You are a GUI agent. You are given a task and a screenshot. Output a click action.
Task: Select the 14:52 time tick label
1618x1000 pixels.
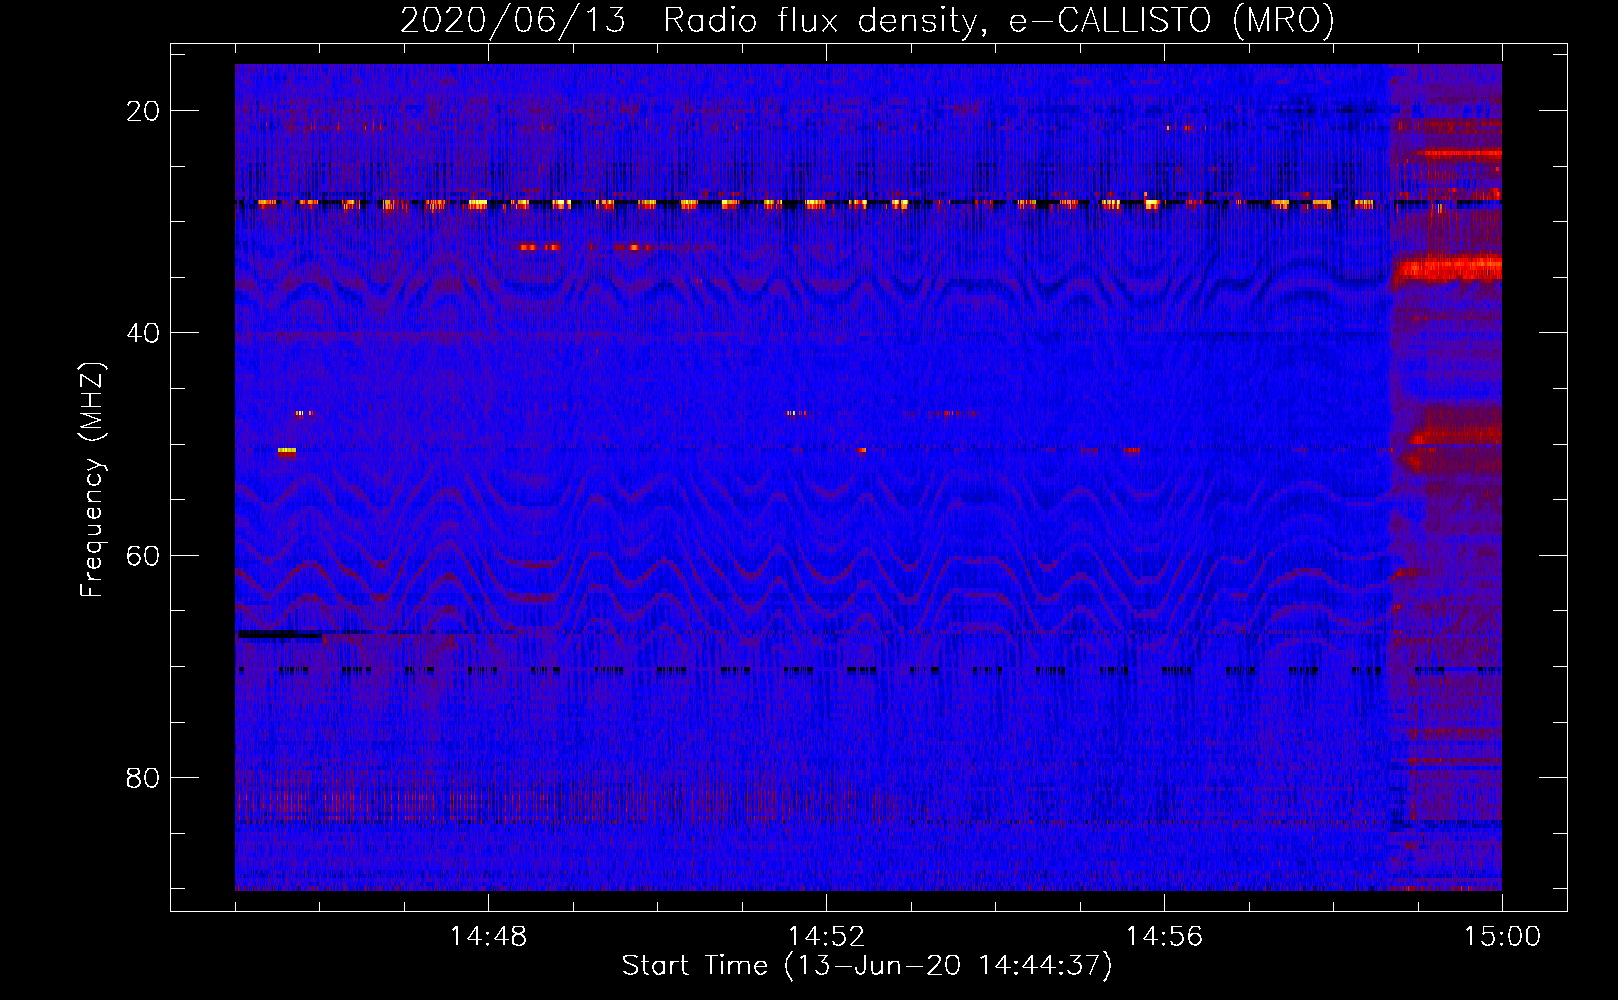click(x=826, y=937)
